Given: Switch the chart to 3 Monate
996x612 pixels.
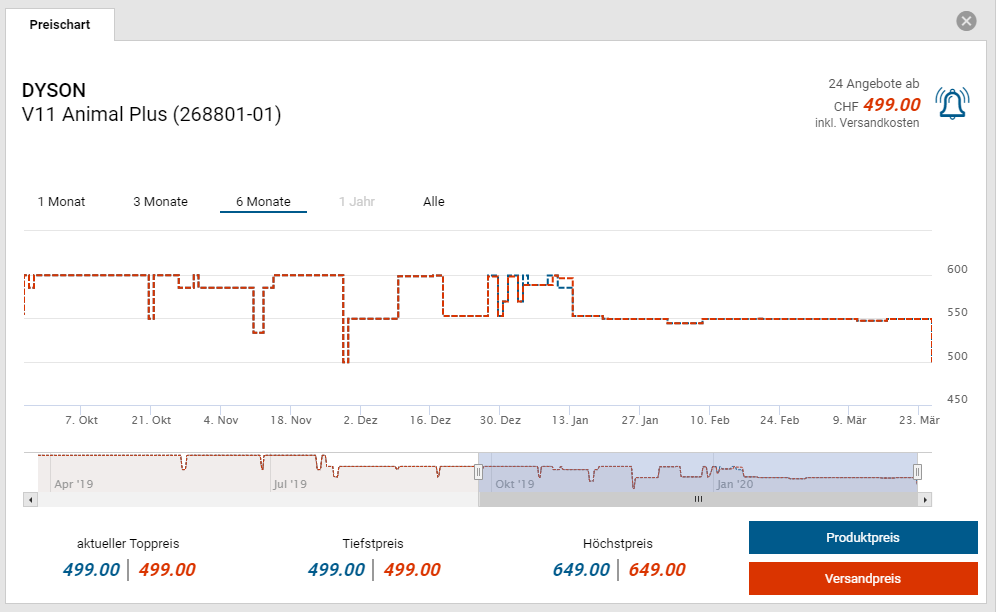Looking at the screenshot, I should coord(160,202).
